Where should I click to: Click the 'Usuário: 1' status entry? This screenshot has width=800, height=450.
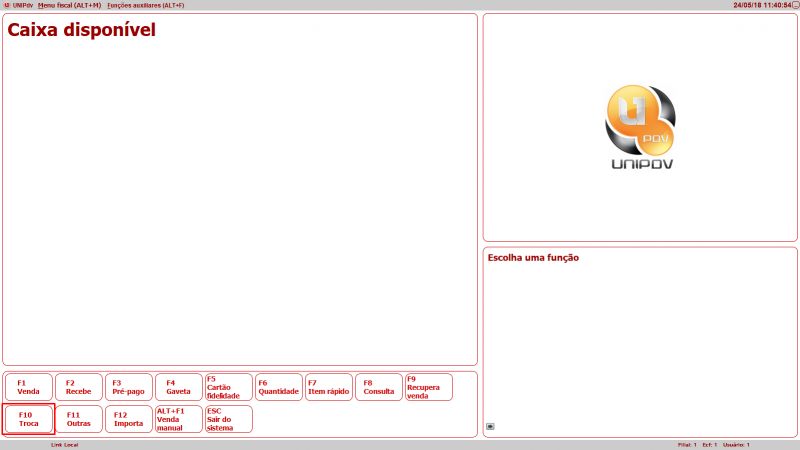pyautogui.click(x=736, y=445)
